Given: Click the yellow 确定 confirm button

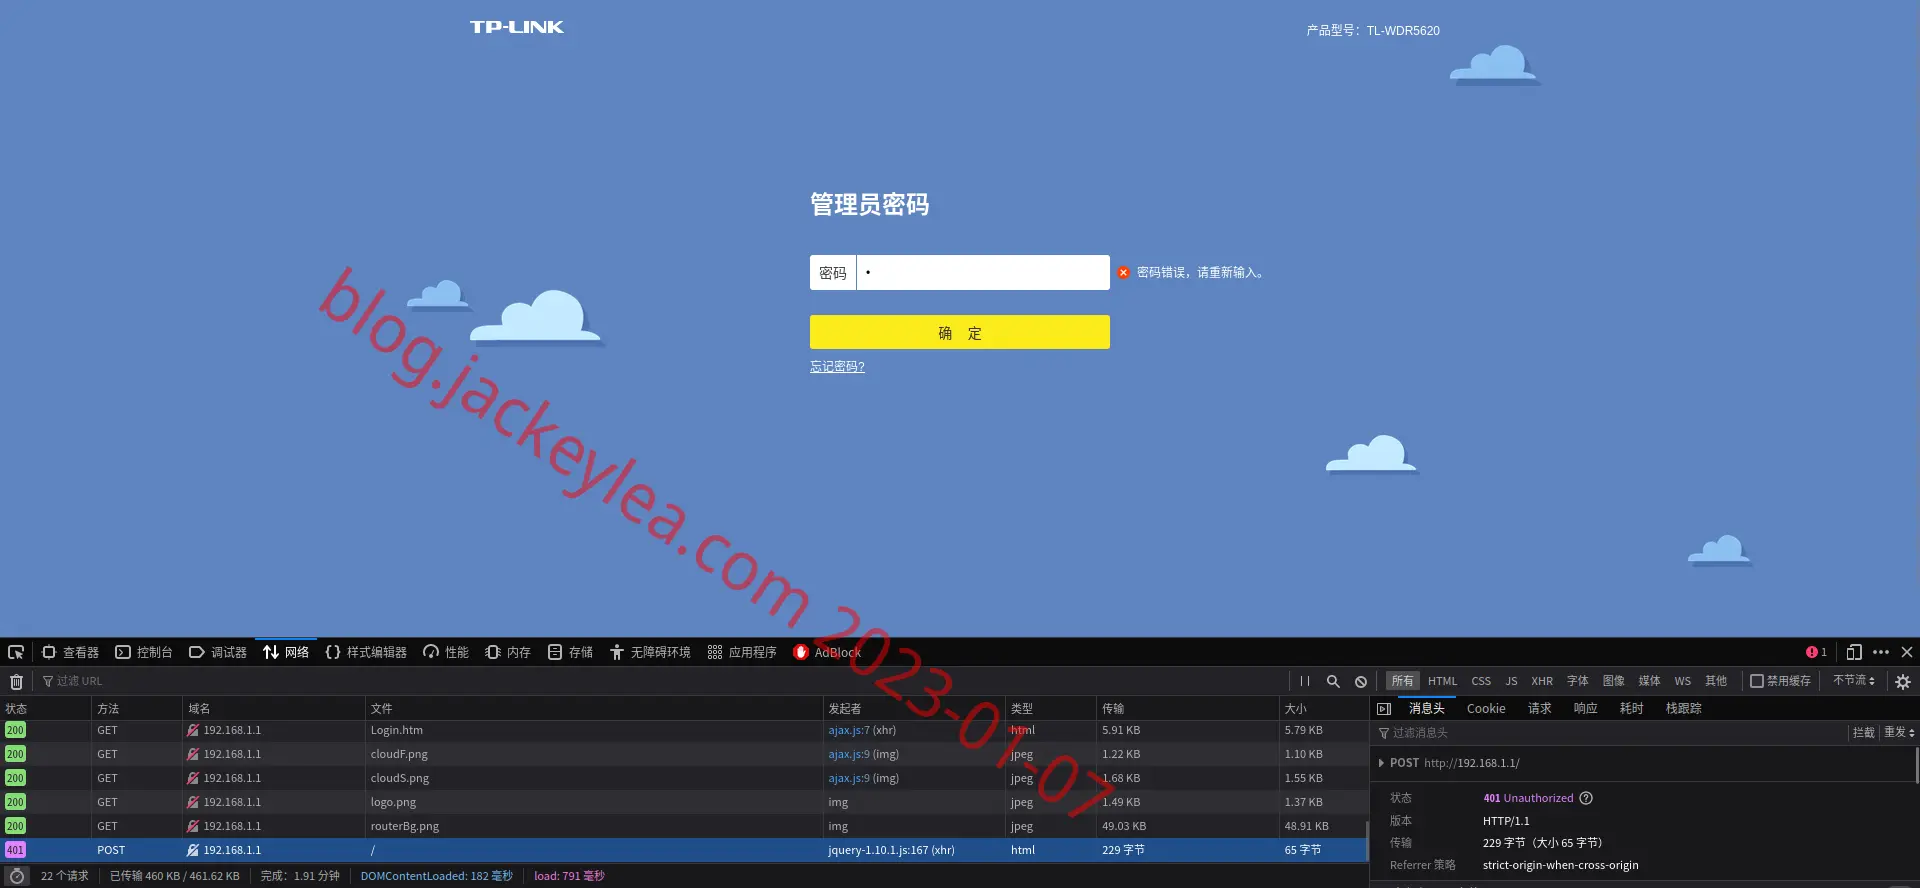Looking at the screenshot, I should 960,332.
